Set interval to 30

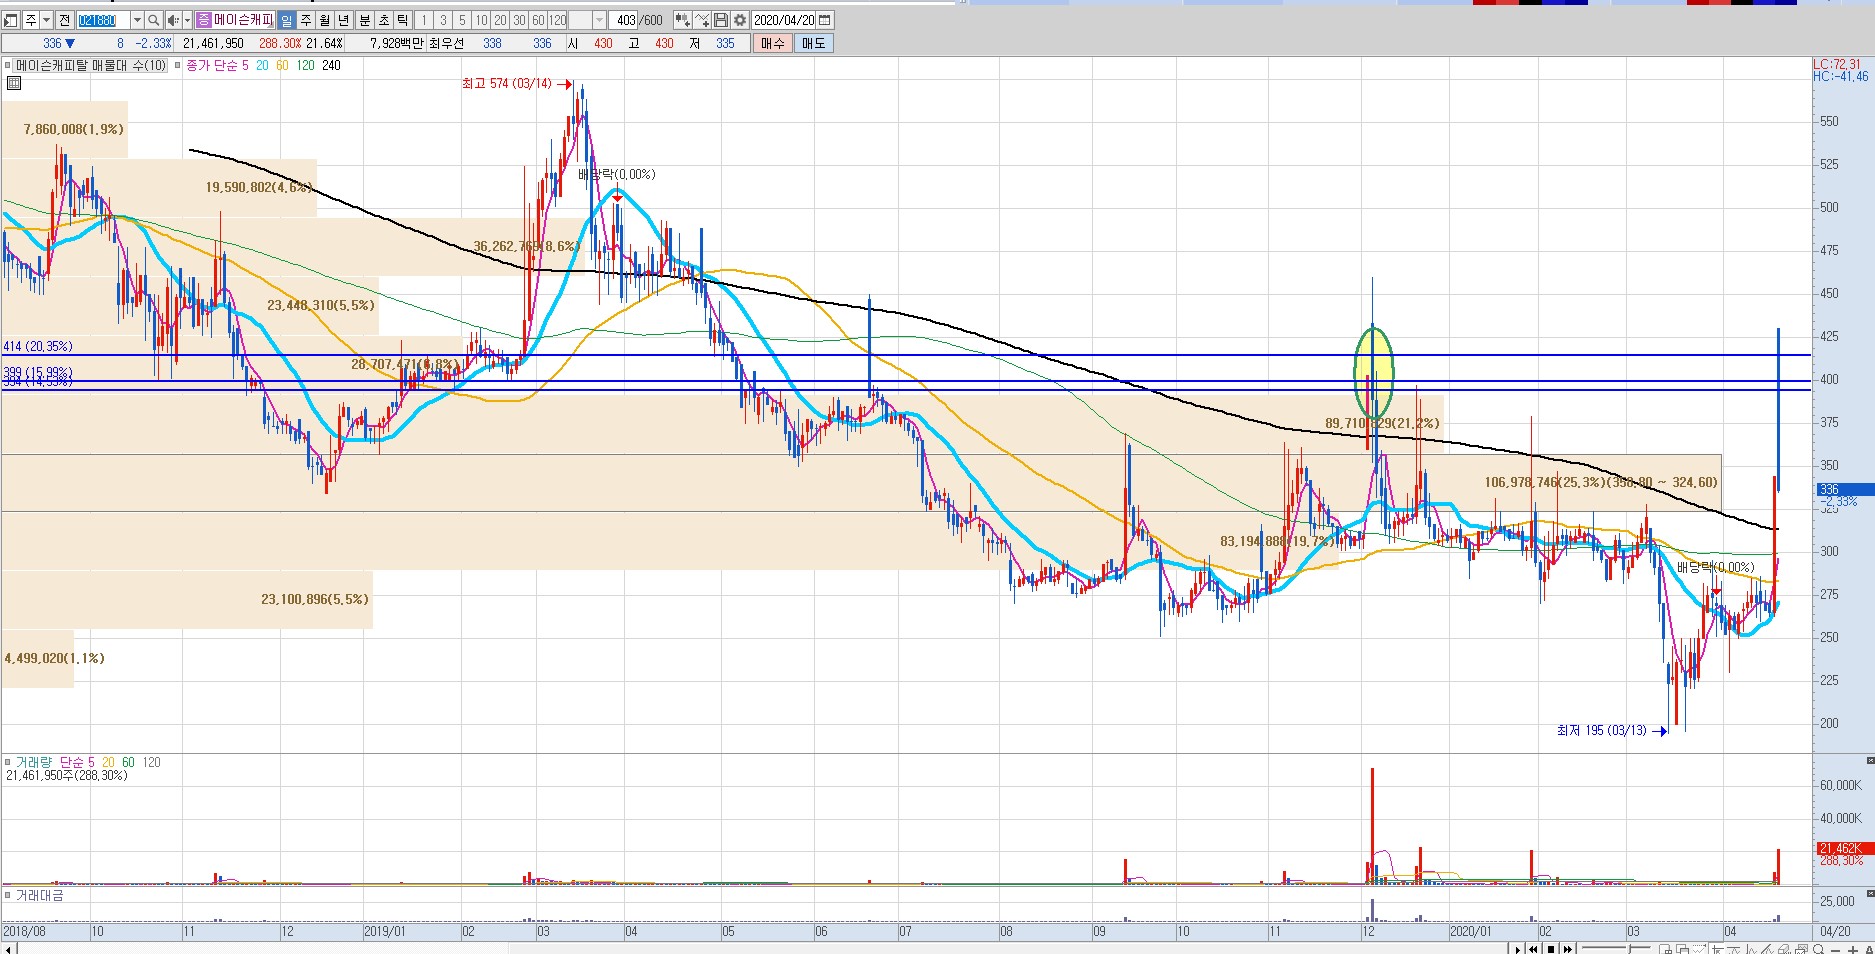coord(519,20)
